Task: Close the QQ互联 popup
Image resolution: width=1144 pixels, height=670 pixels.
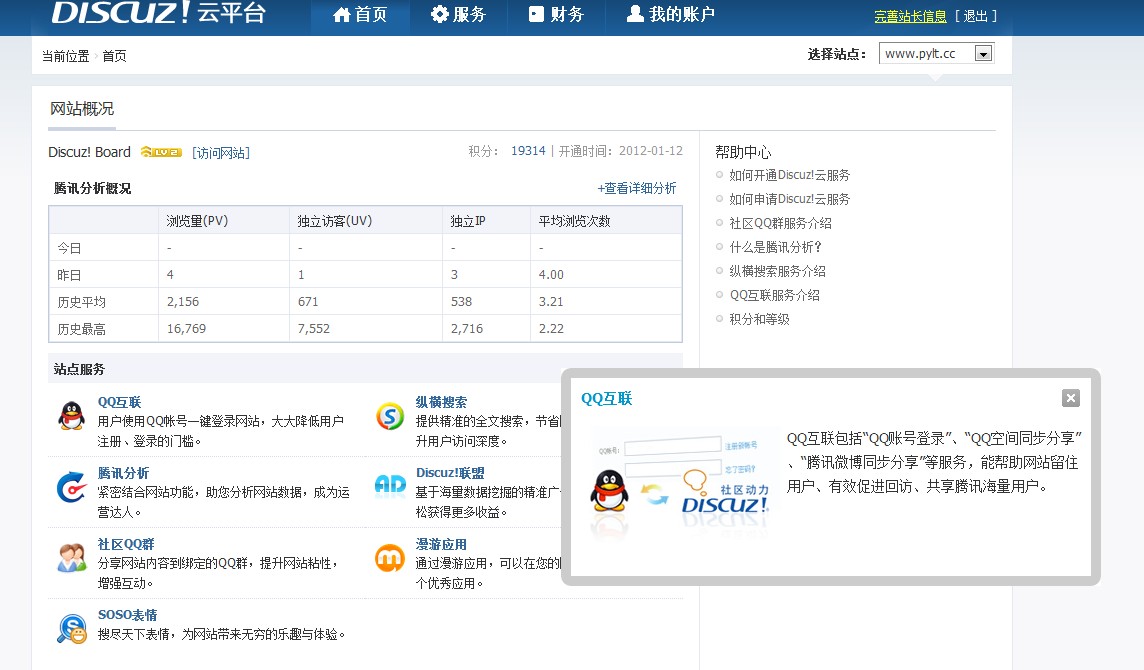Action: click(1070, 398)
